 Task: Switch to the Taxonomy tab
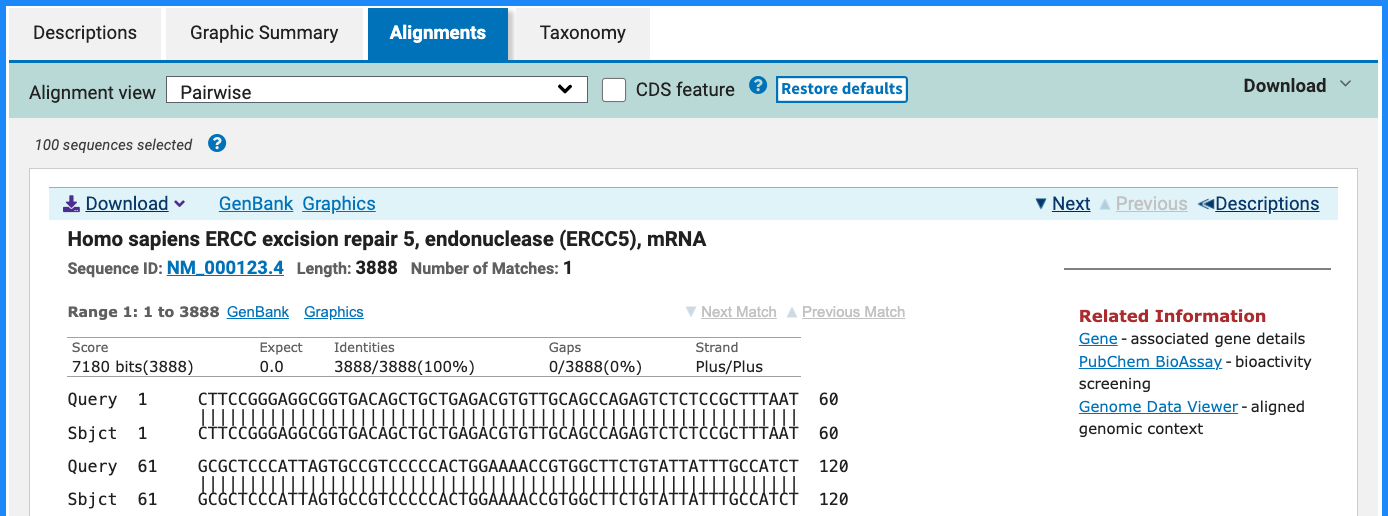click(582, 33)
